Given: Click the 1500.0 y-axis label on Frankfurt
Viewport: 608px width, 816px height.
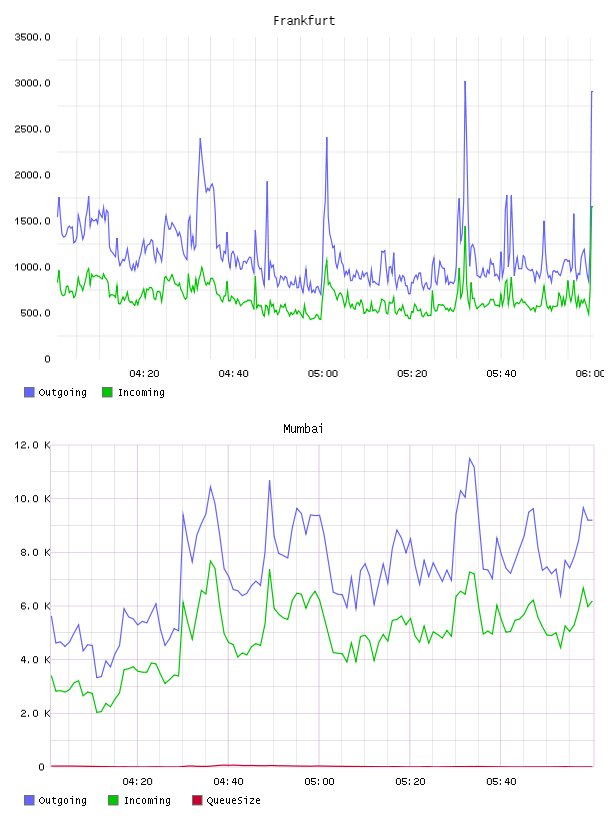Looking at the screenshot, I should pyautogui.click(x=32, y=221).
